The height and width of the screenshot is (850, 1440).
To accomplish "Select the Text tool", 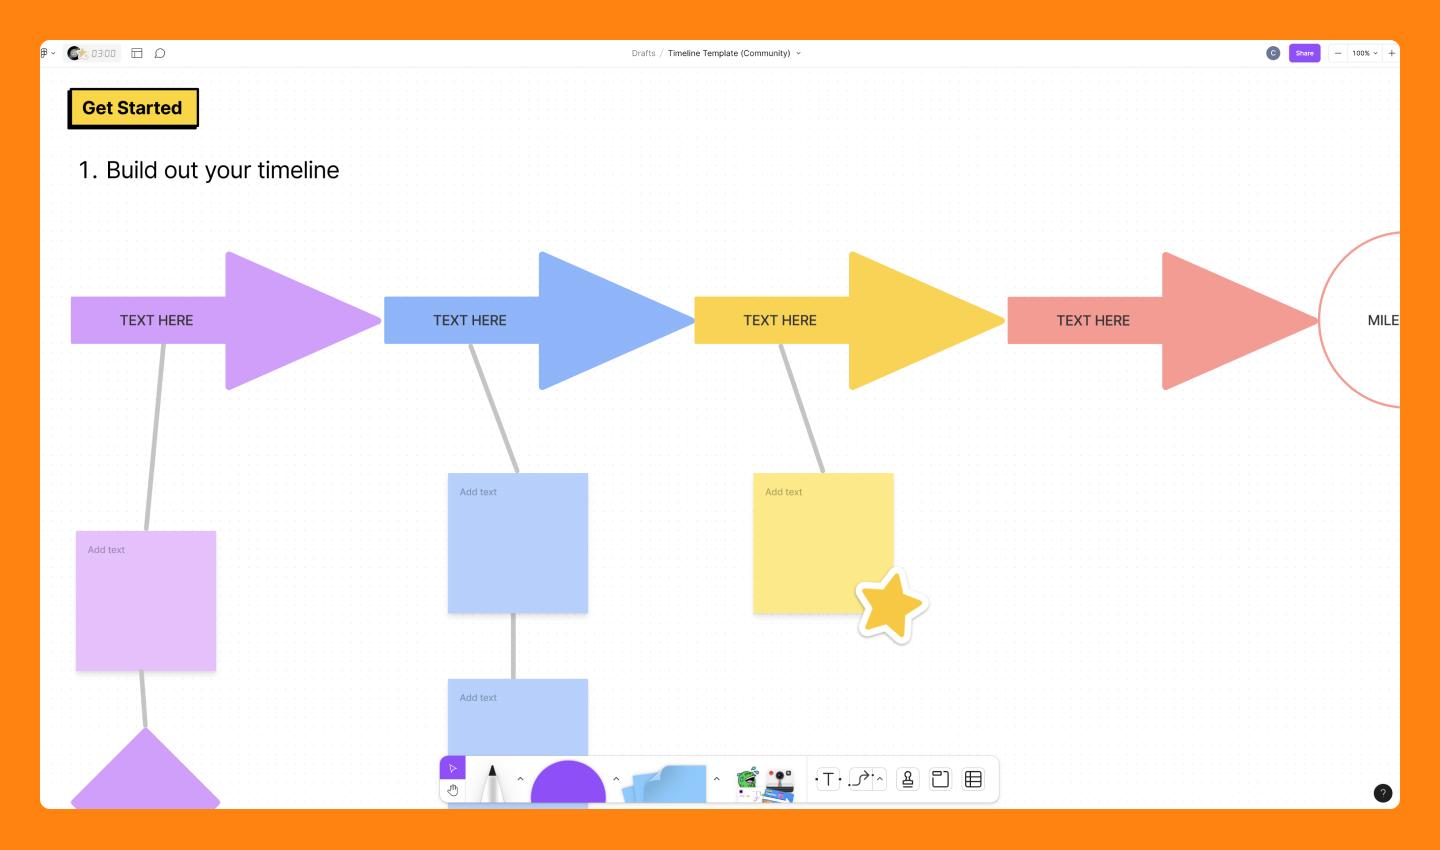I will (x=828, y=779).
